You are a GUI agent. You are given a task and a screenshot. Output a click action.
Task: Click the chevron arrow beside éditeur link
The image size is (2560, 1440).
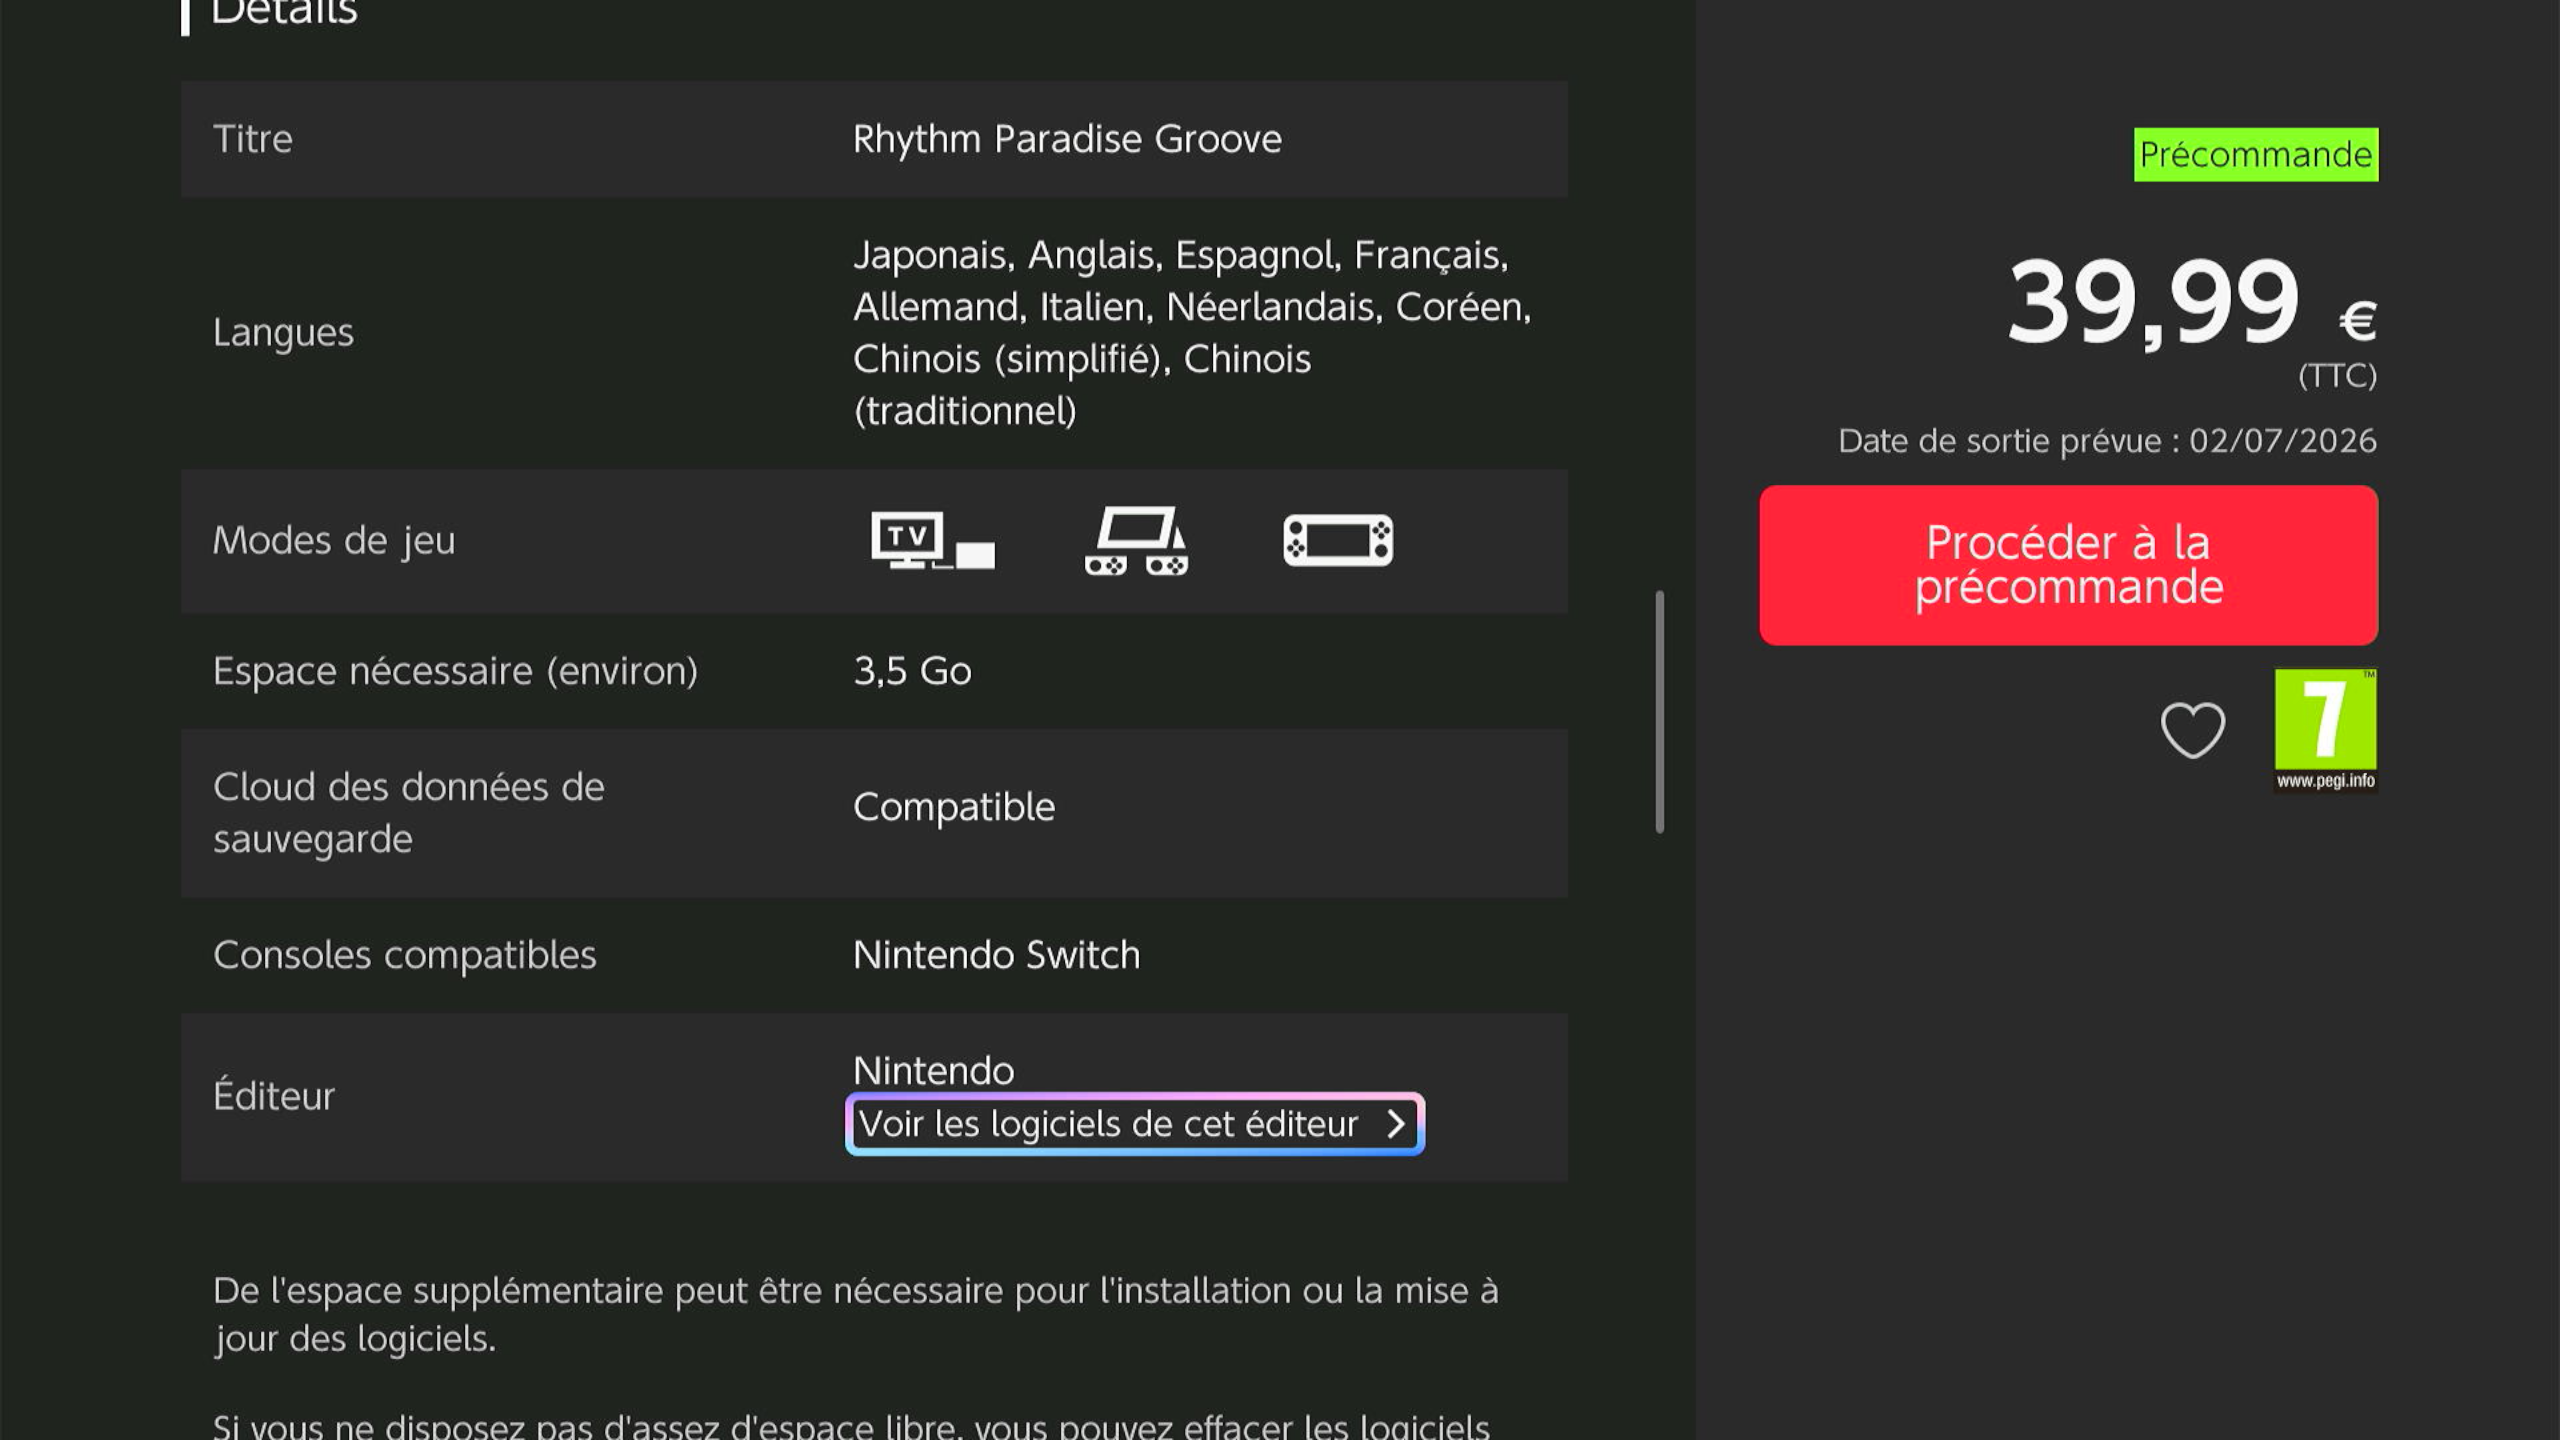pyautogui.click(x=1396, y=1124)
